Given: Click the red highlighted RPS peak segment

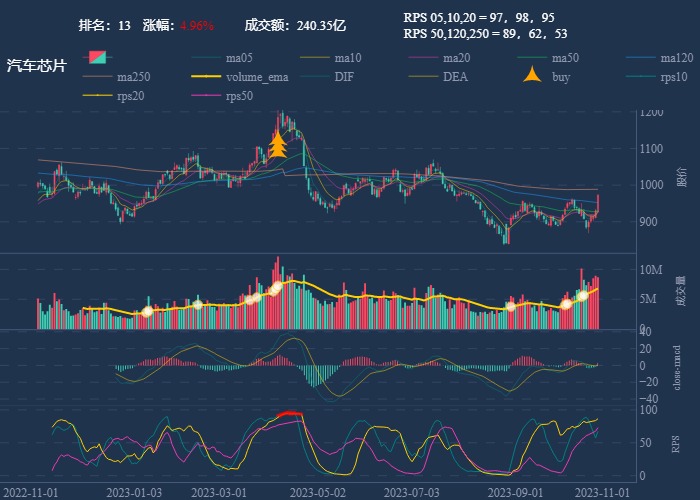Looking at the screenshot, I should pos(289,413).
